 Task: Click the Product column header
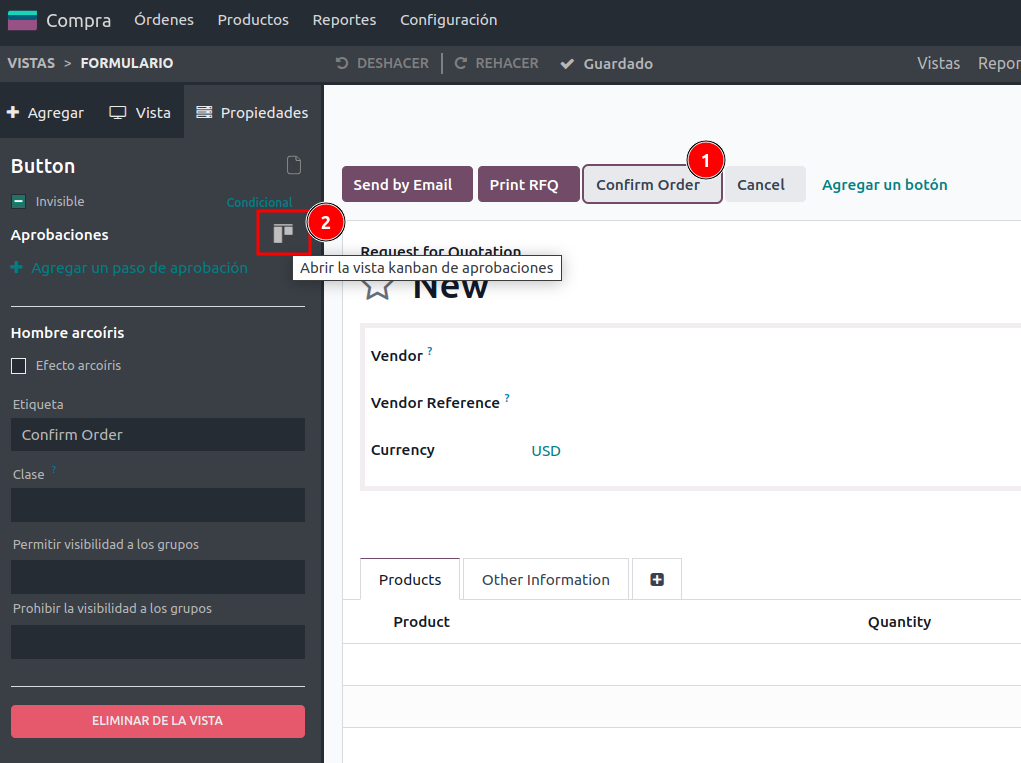tap(421, 622)
